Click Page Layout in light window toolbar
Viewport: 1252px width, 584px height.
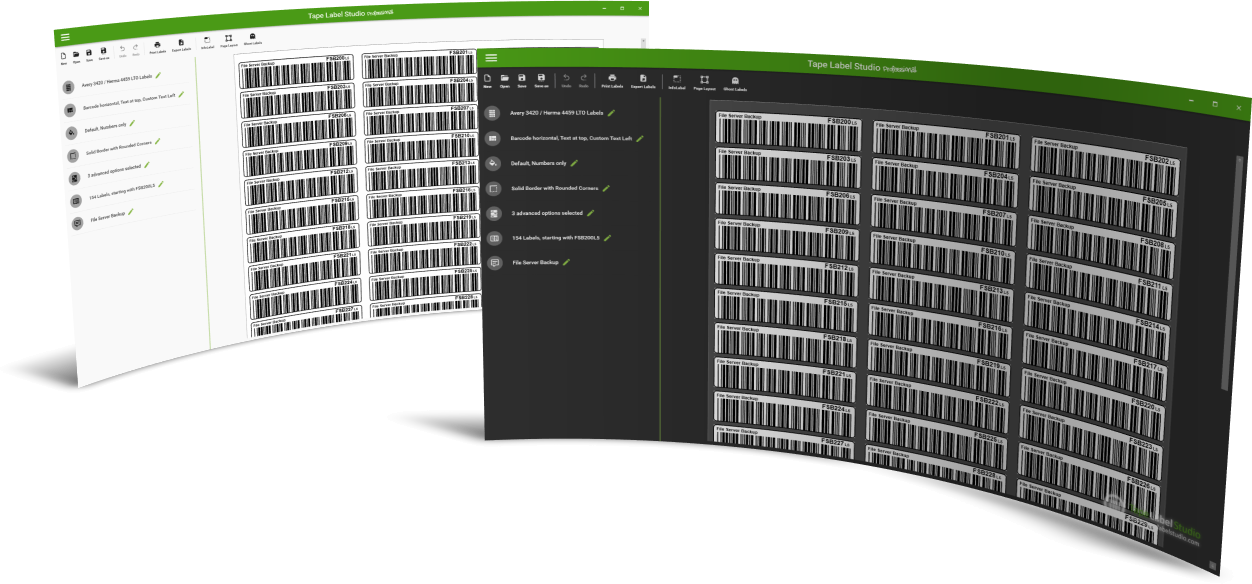pyautogui.click(x=229, y=40)
